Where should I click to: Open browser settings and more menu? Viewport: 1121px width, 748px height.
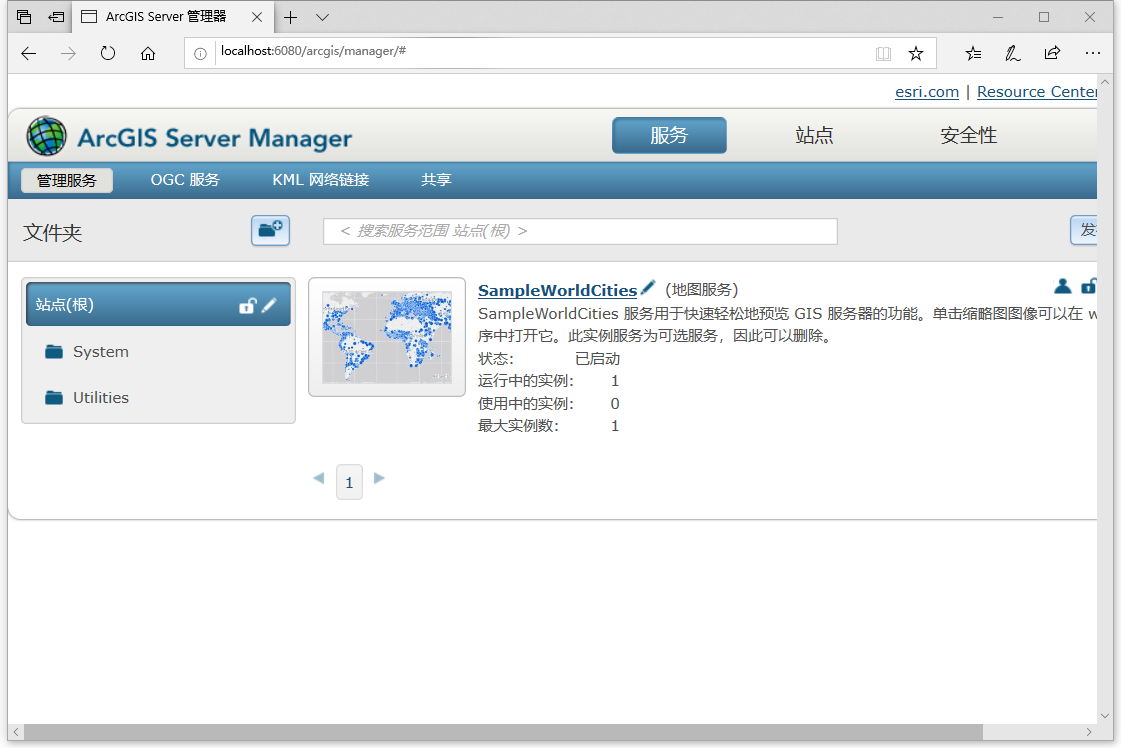[x=1092, y=54]
